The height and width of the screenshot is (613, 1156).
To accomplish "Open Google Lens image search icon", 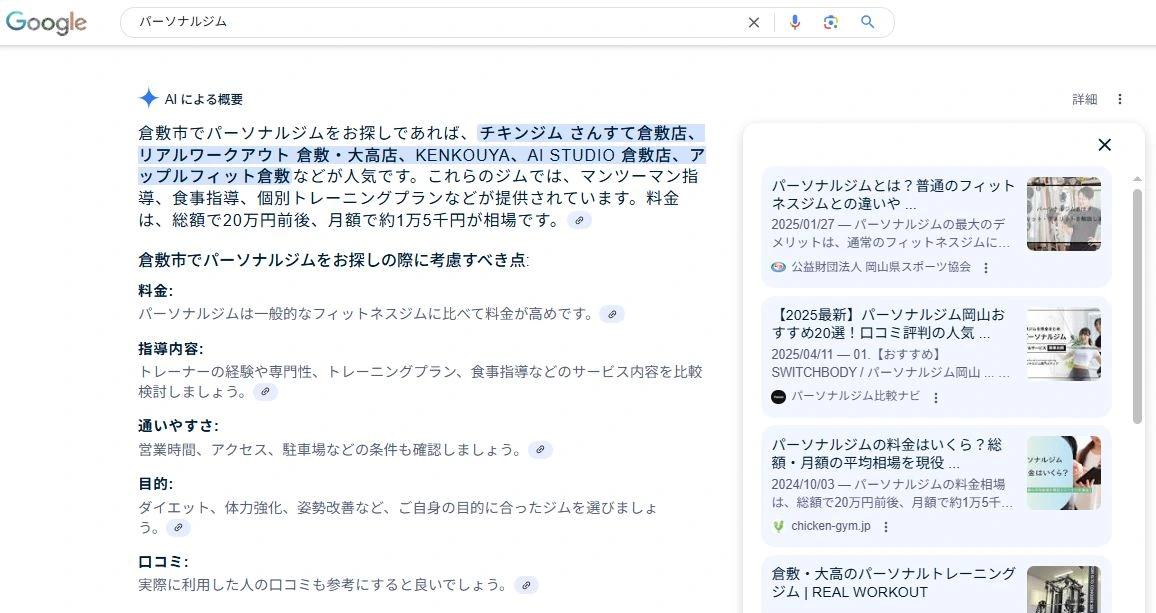I will pyautogui.click(x=831, y=22).
